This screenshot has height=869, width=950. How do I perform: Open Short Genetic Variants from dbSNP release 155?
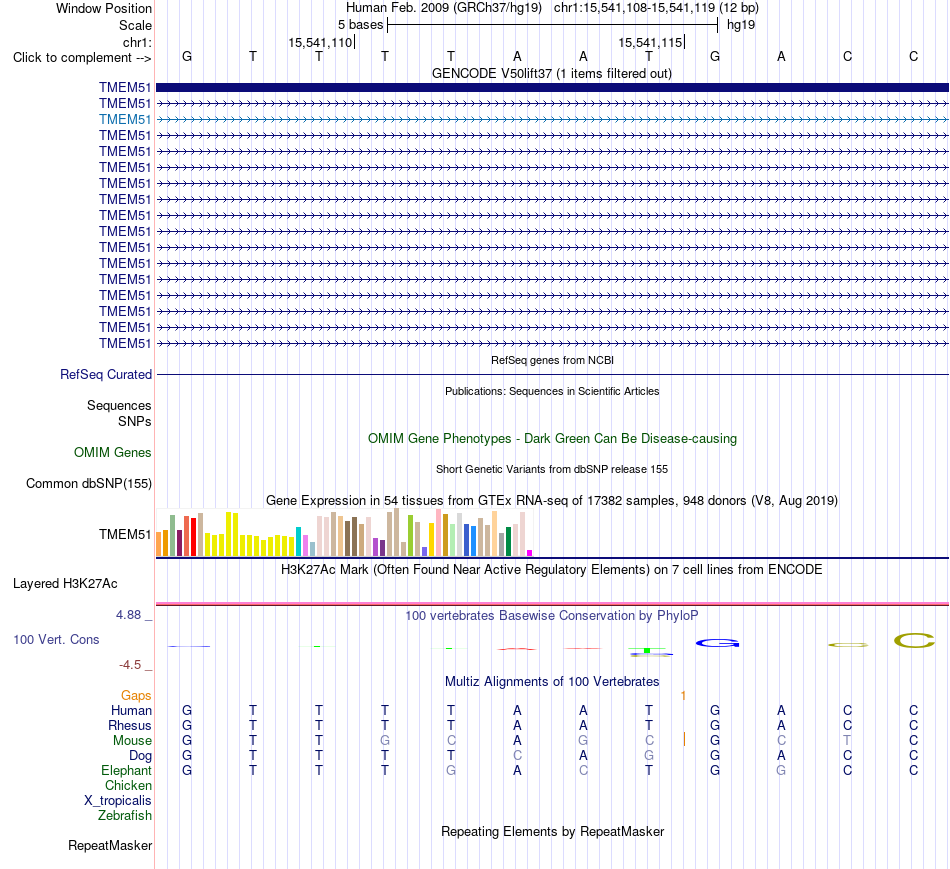pyautogui.click(x=552, y=469)
